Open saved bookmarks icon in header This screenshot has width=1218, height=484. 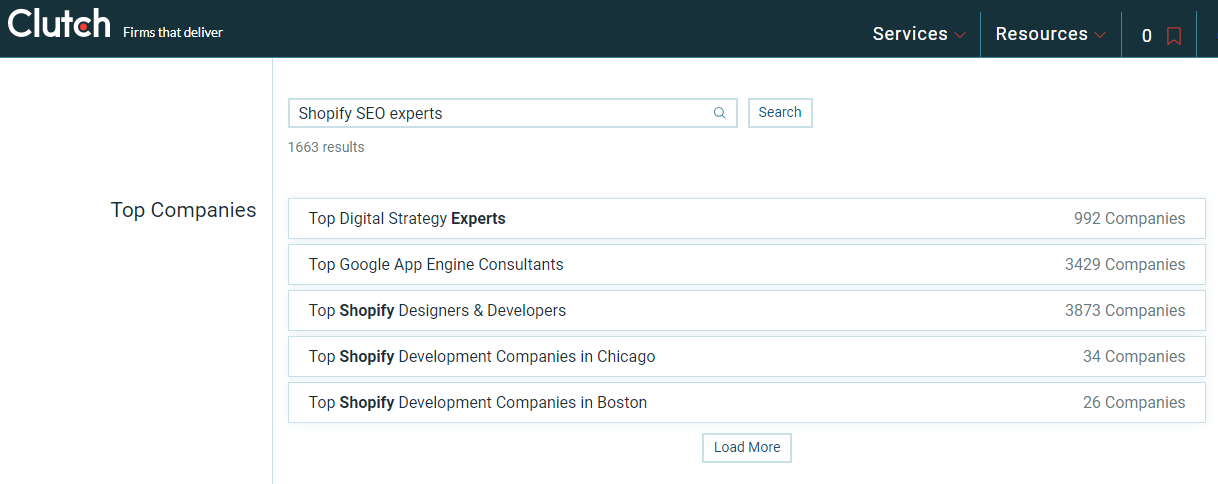point(1174,36)
